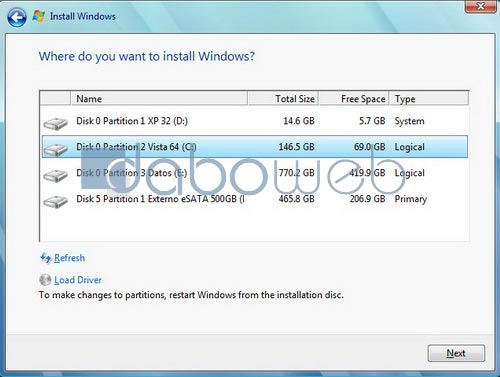Click the drive icon for XP 32 (D:)
Viewport: 500px width, 377px height.
56,123
